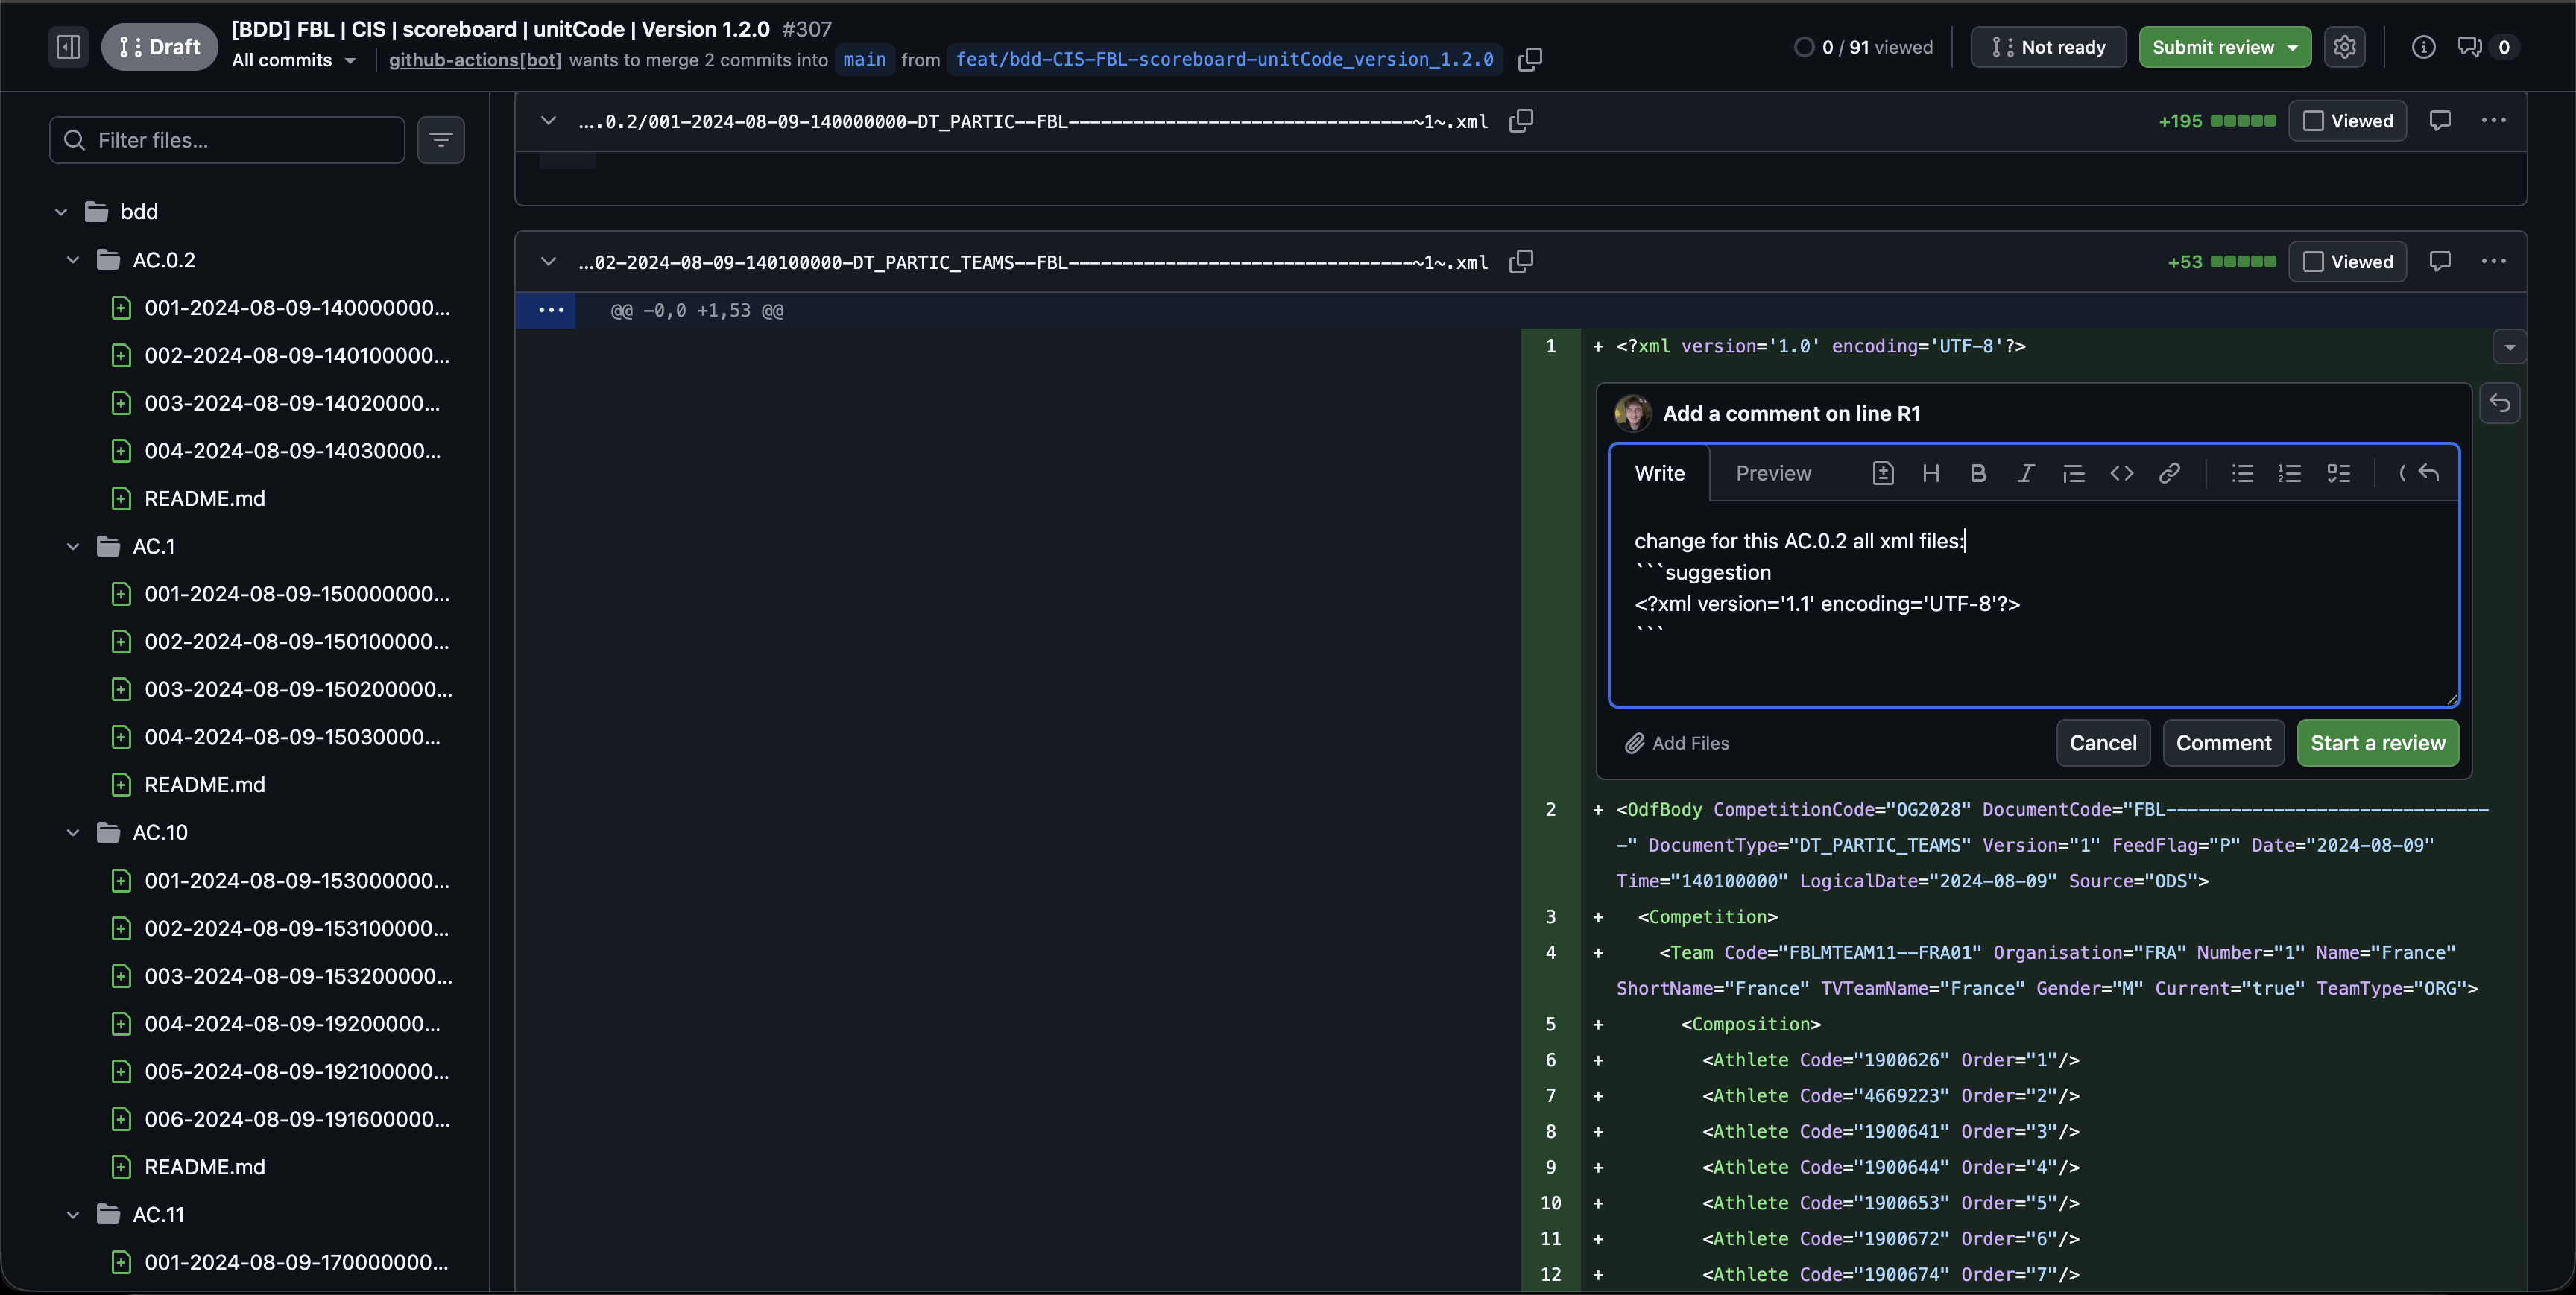Insert numbered list in comment
Image resolution: width=2576 pixels, height=1295 pixels.
click(x=2289, y=473)
